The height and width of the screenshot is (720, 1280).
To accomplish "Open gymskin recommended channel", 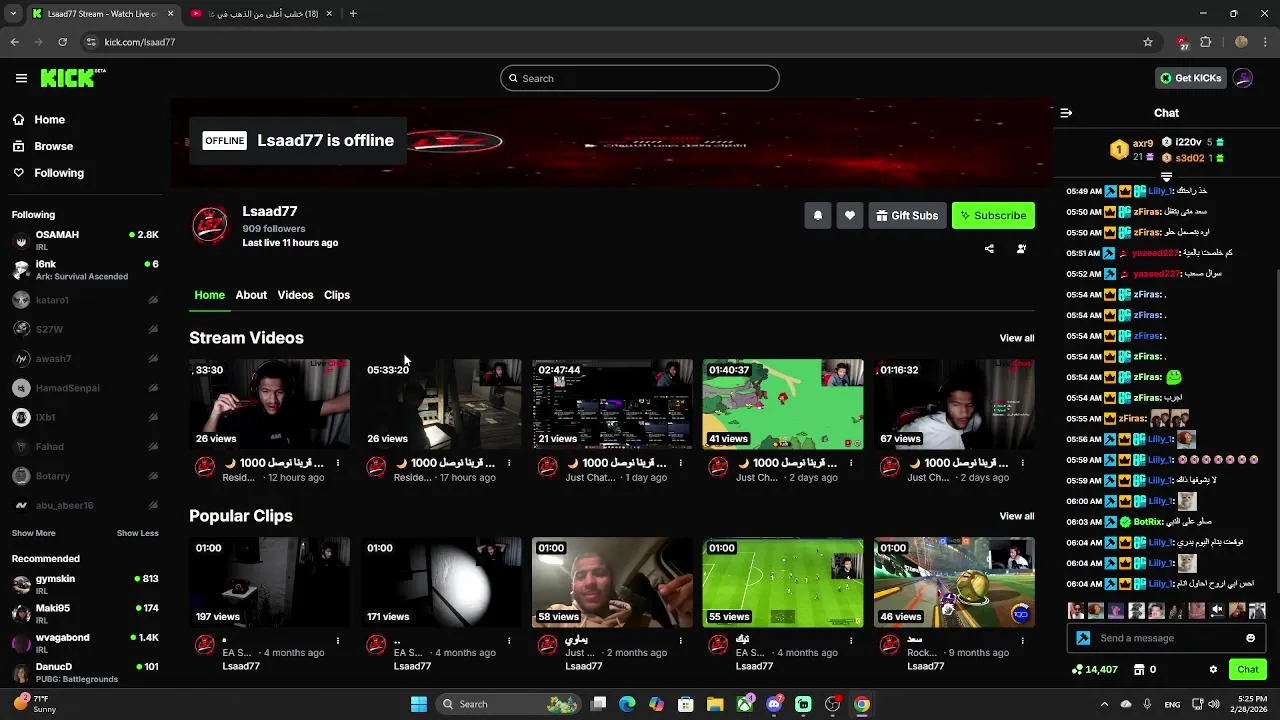I will click(85, 584).
